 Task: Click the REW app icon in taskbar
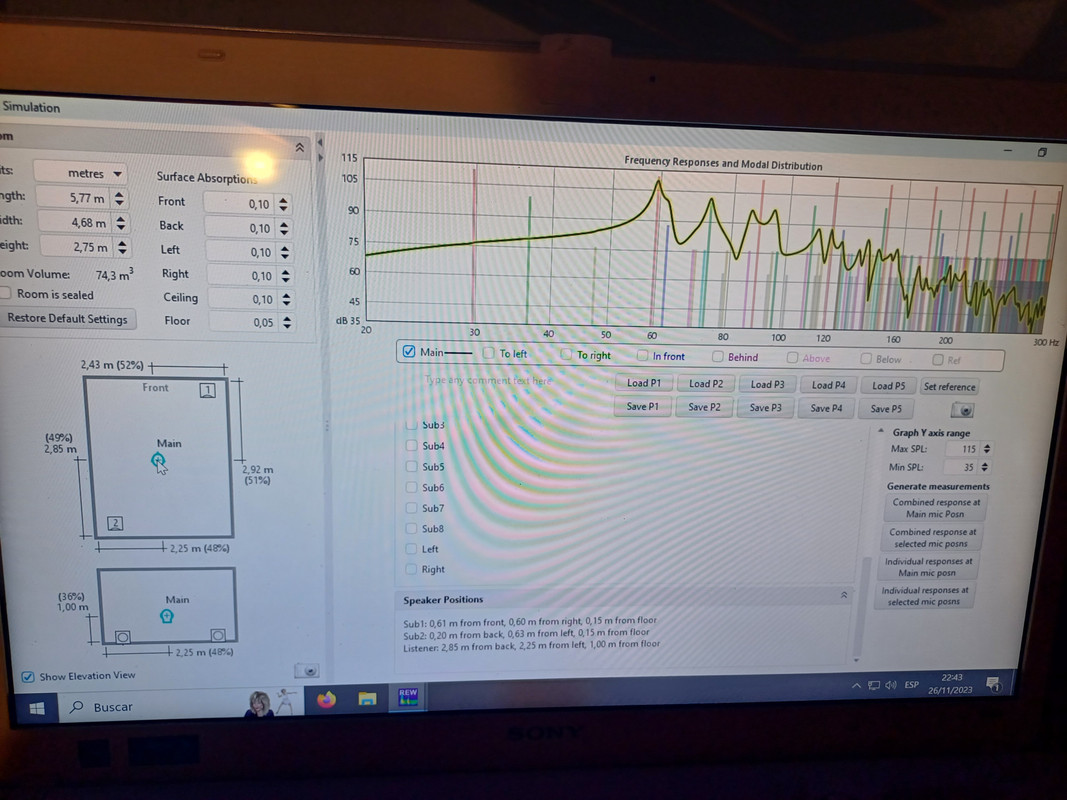click(408, 697)
